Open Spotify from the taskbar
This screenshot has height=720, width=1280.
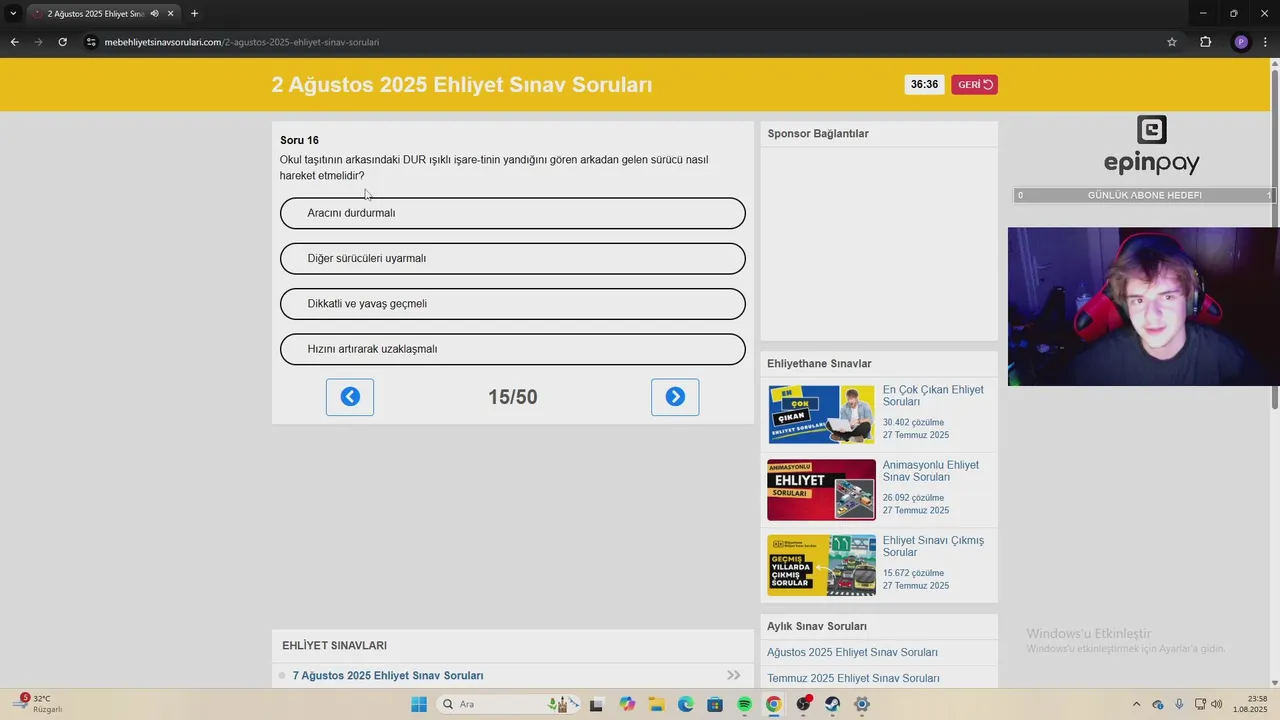tap(744, 704)
